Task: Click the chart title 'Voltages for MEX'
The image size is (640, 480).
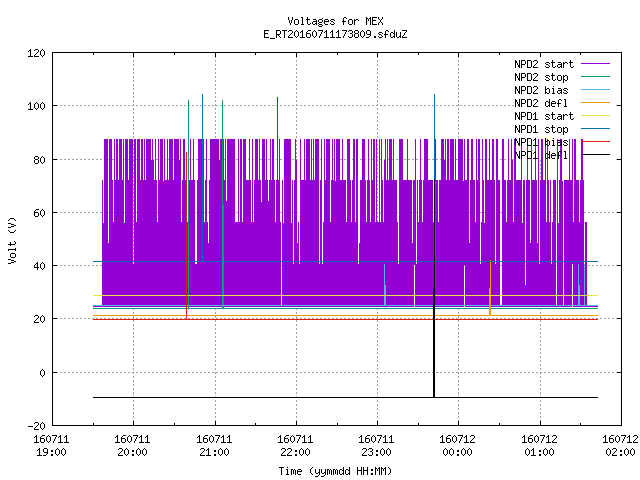Action: pos(335,21)
